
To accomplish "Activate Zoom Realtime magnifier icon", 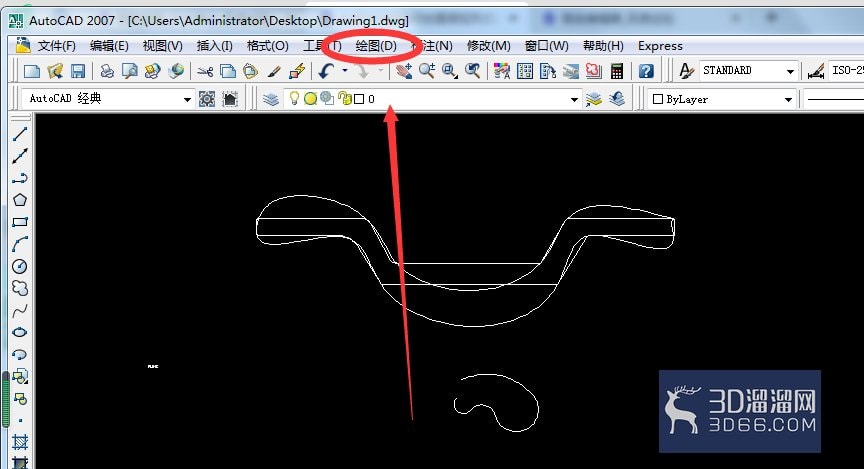I will click(427, 71).
